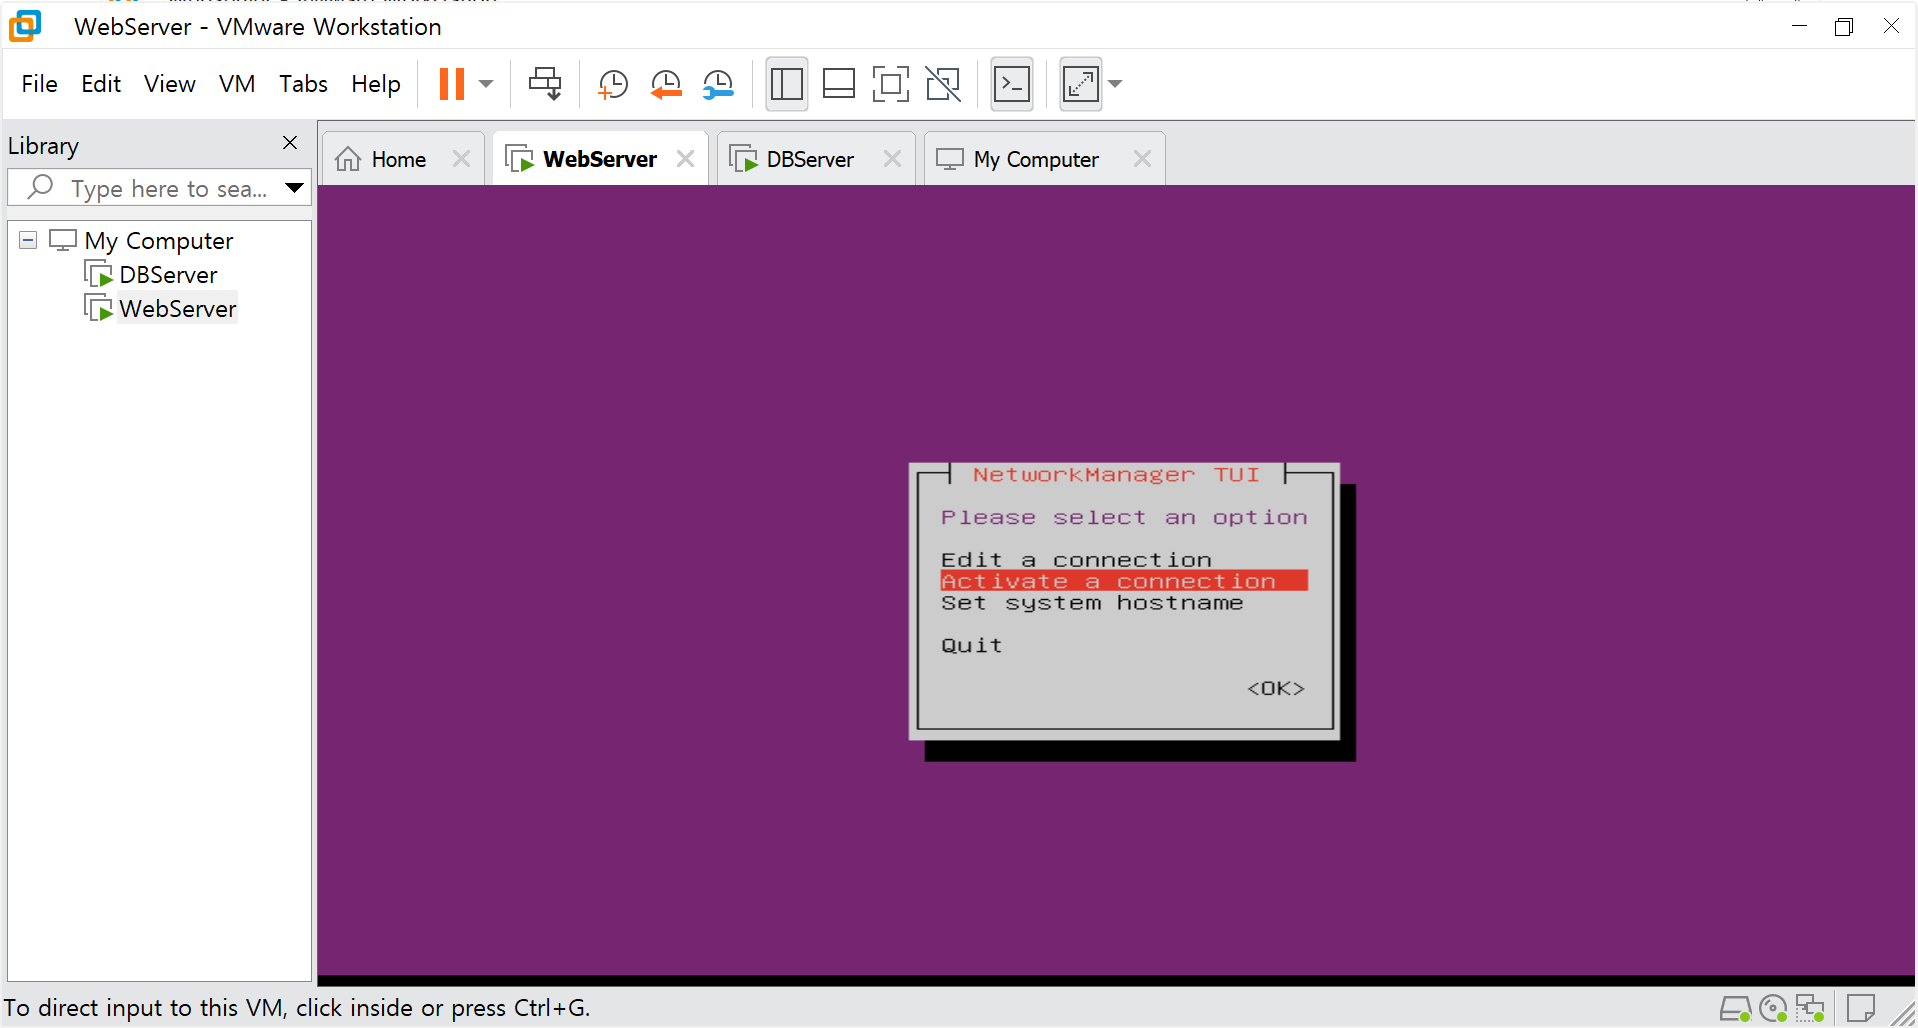Close the Home tab
This screenshot has width=1918, height=1028.
pyautogui.click(x=461, y=159)
